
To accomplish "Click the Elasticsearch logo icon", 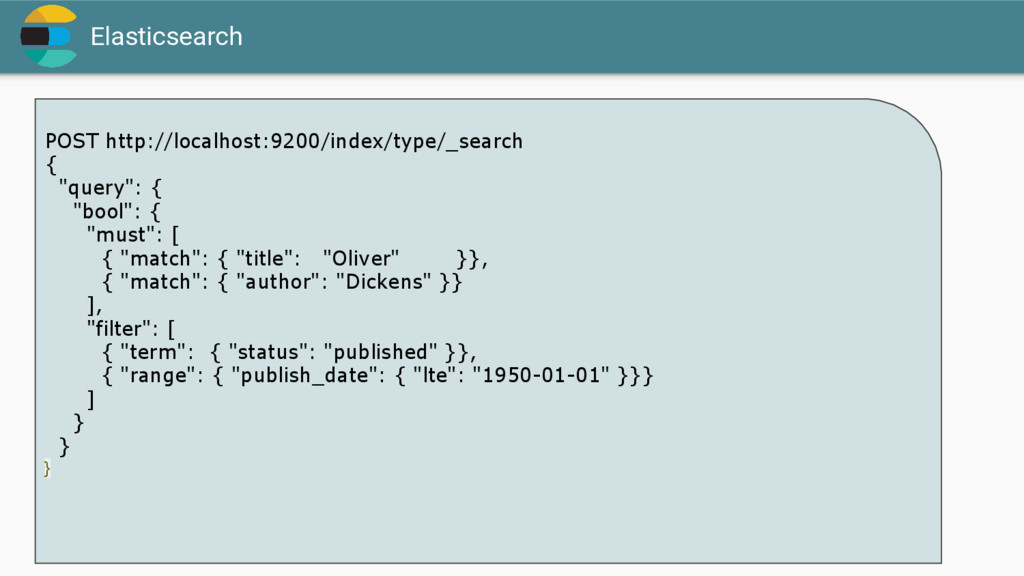I will (49, 36).
